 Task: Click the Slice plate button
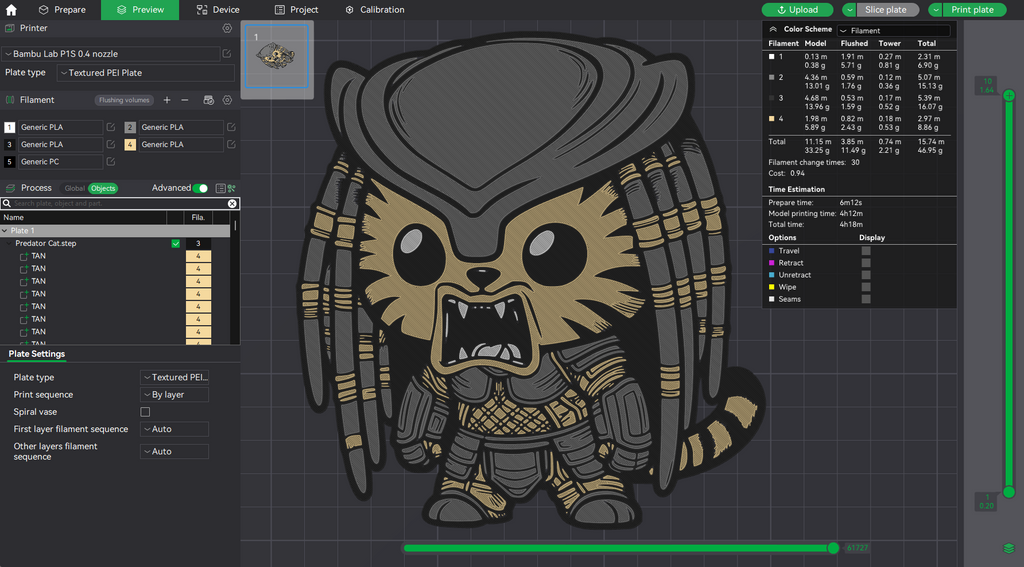click(886, 10)
